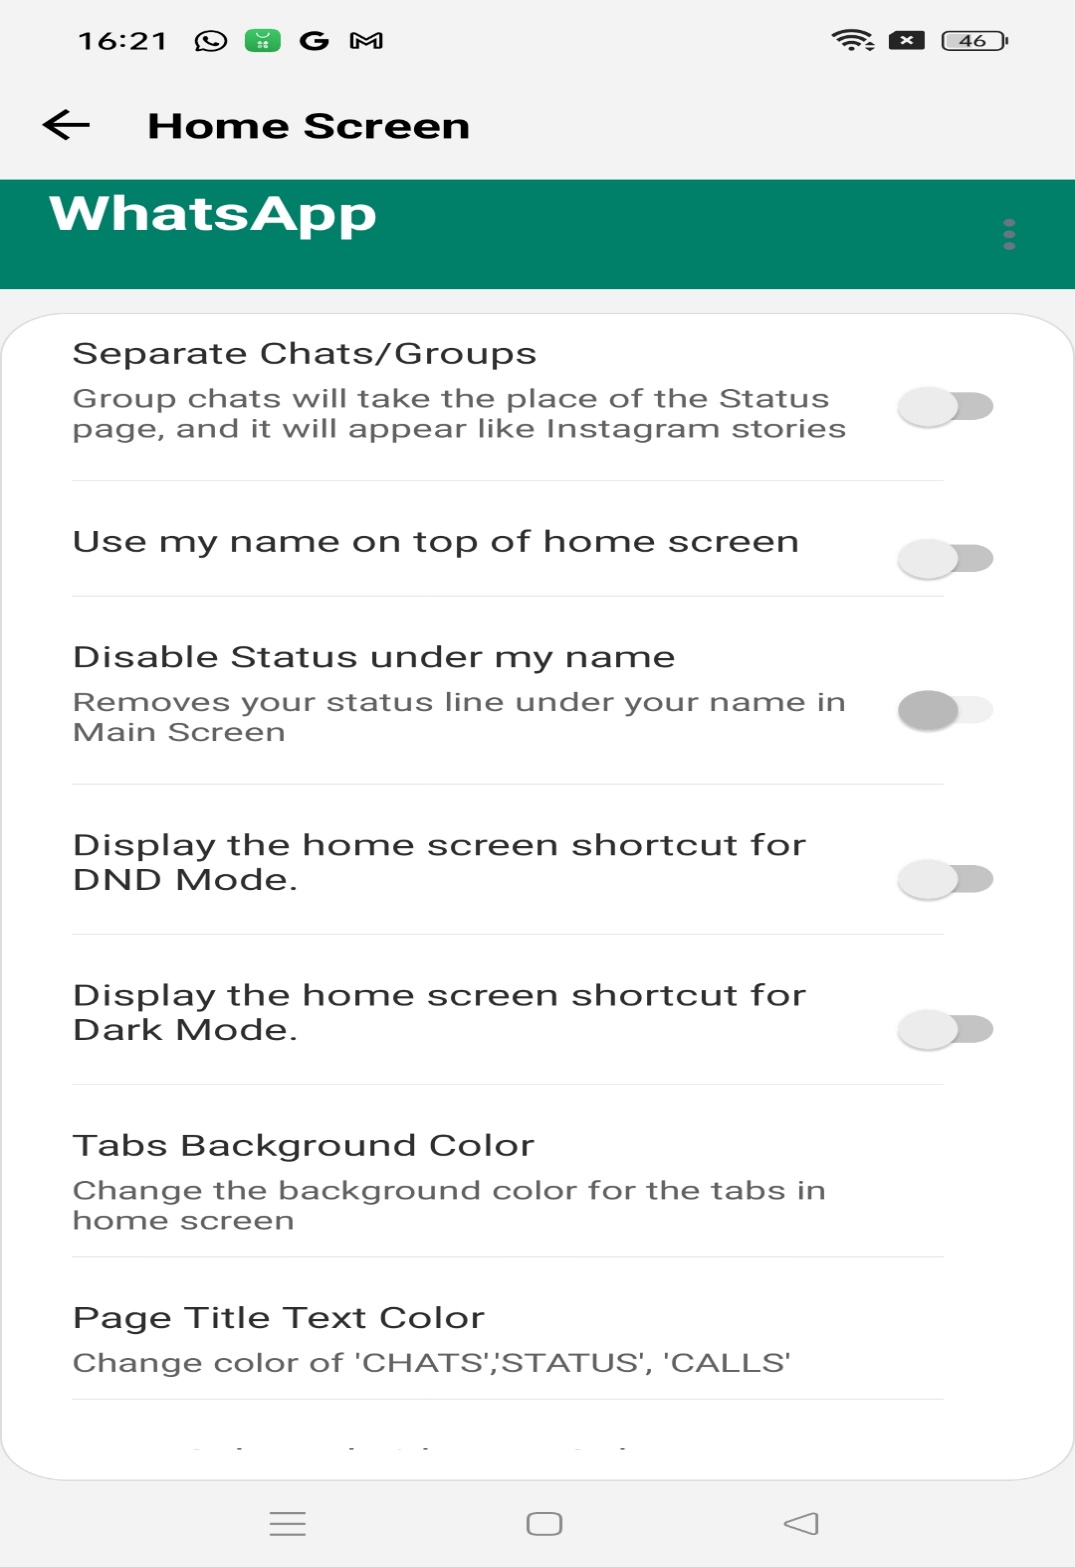Tap the triangle back navigation button
Image resolution: width=1075 pixels, height=1567 pixels.
point(801,1523)
